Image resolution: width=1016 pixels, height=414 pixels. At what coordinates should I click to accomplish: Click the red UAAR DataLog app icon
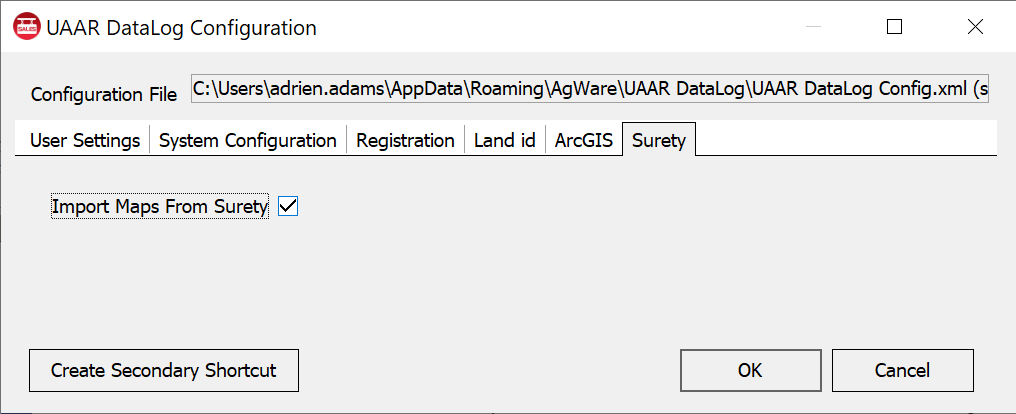click(27, 27)
